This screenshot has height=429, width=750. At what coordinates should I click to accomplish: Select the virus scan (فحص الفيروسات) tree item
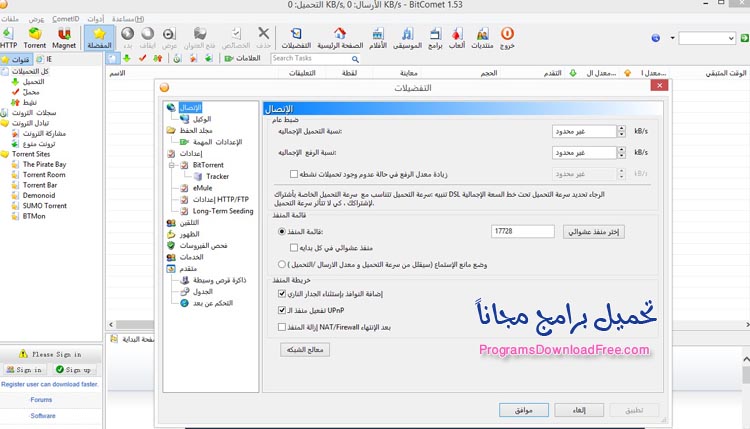203,245
